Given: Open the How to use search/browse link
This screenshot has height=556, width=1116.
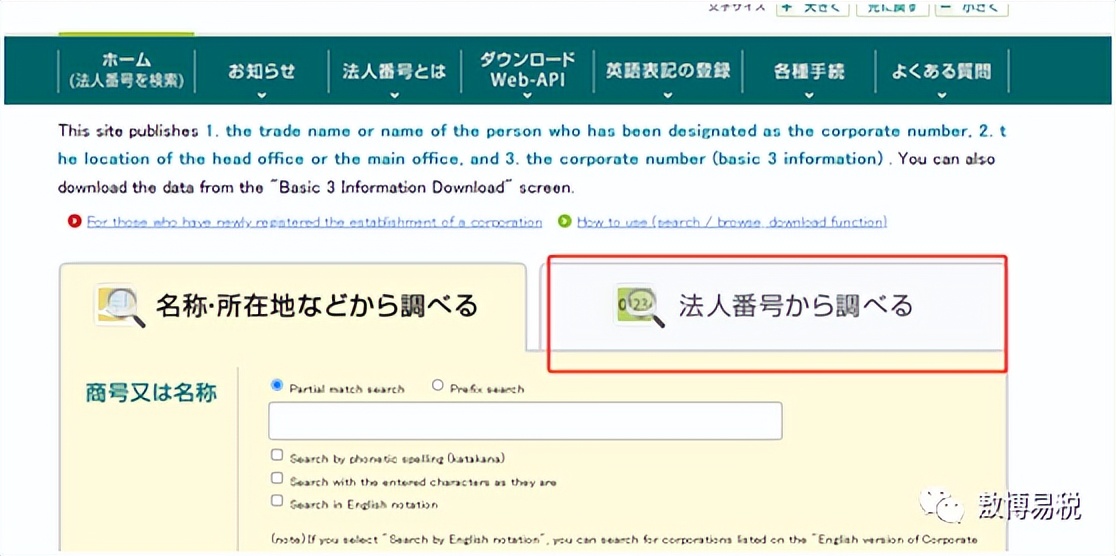Looking at the screenshot, I should (732, 222).
